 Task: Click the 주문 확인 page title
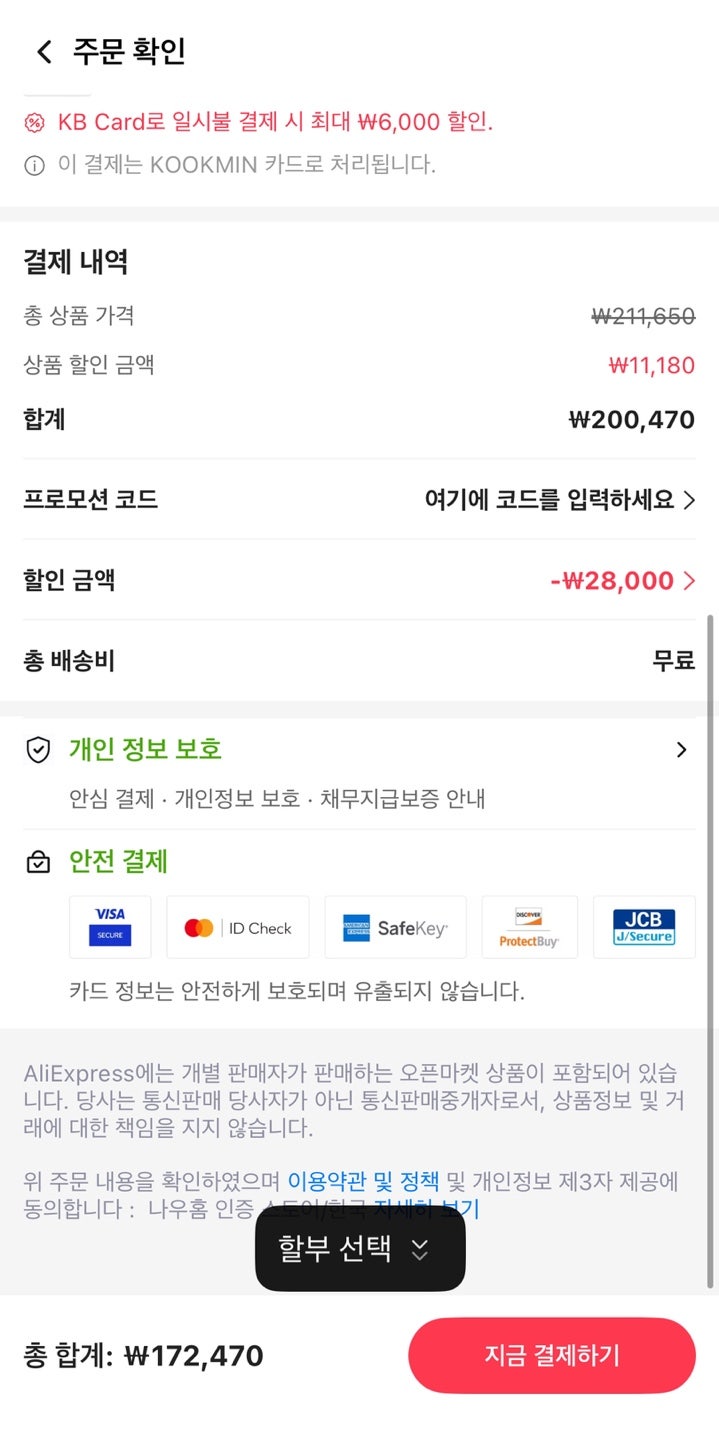pos(129,52)
